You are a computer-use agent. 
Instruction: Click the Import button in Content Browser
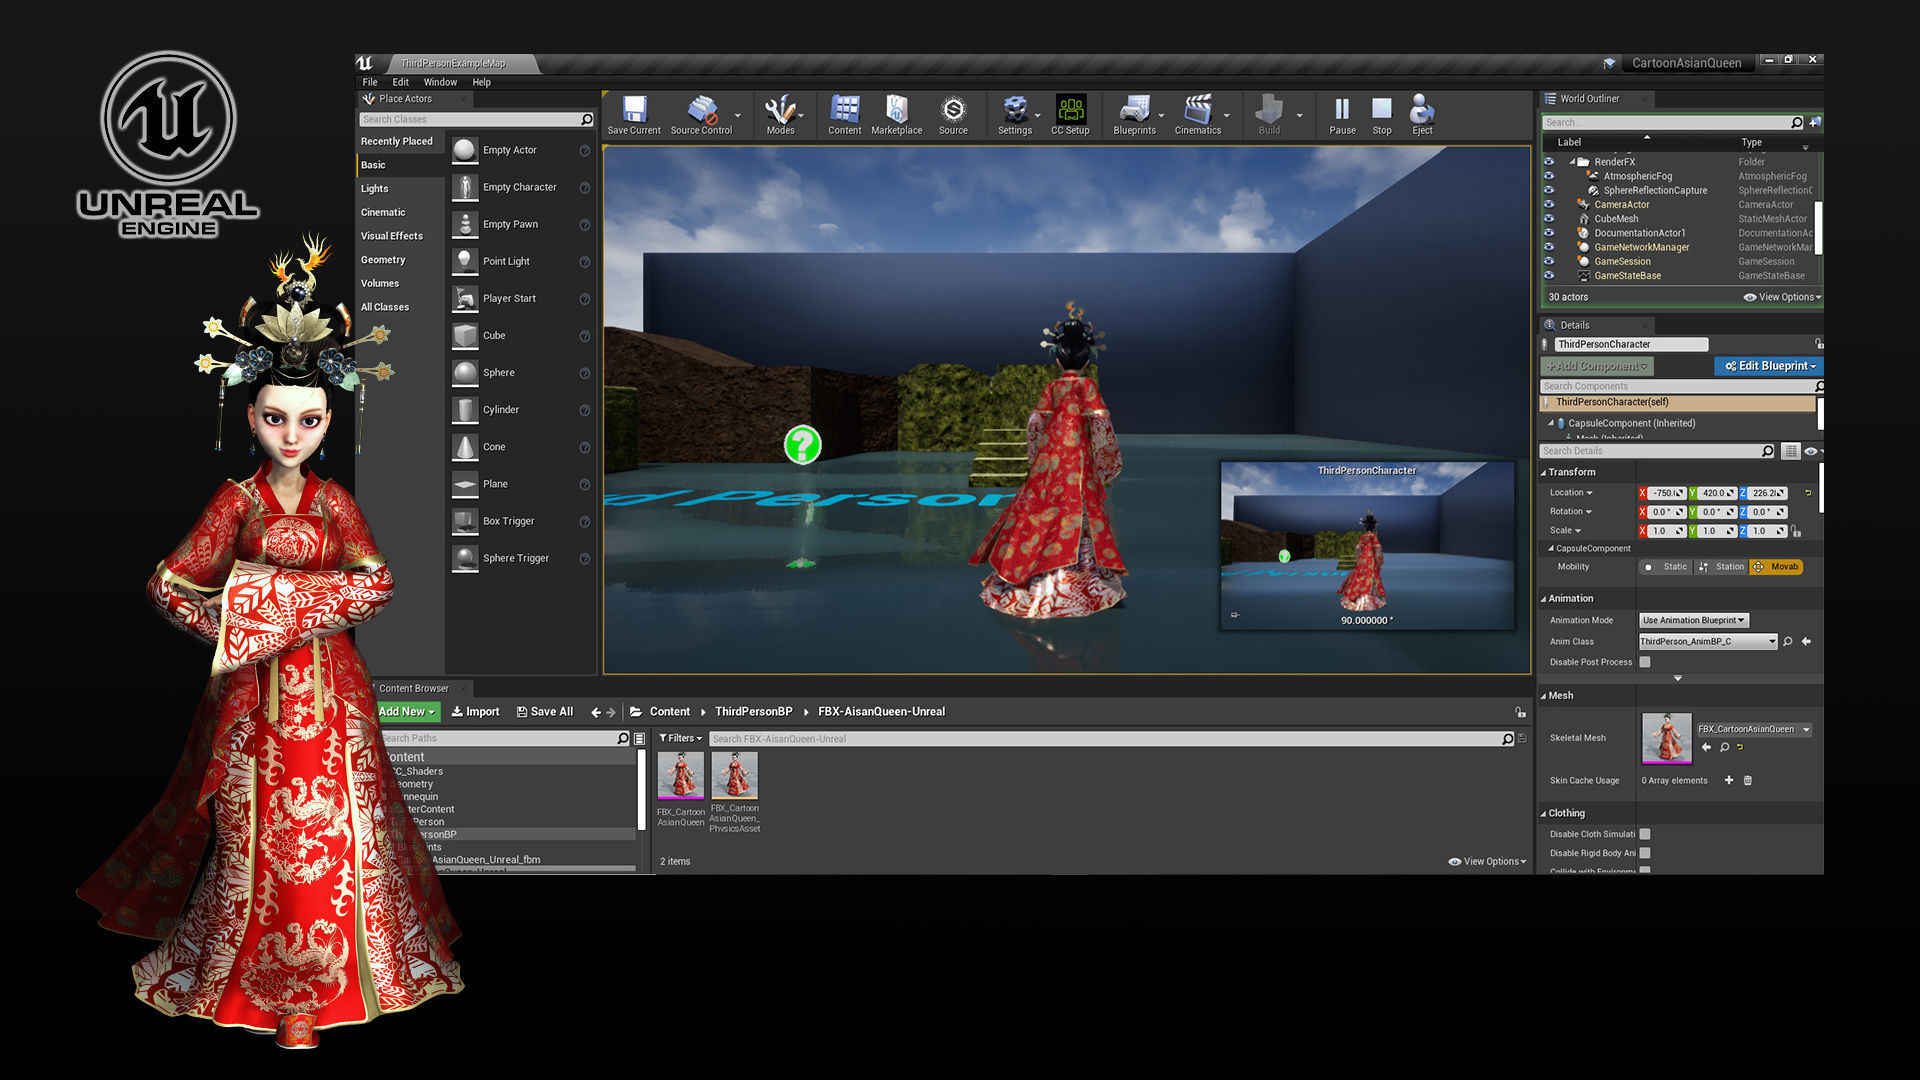tap(475, 712)
